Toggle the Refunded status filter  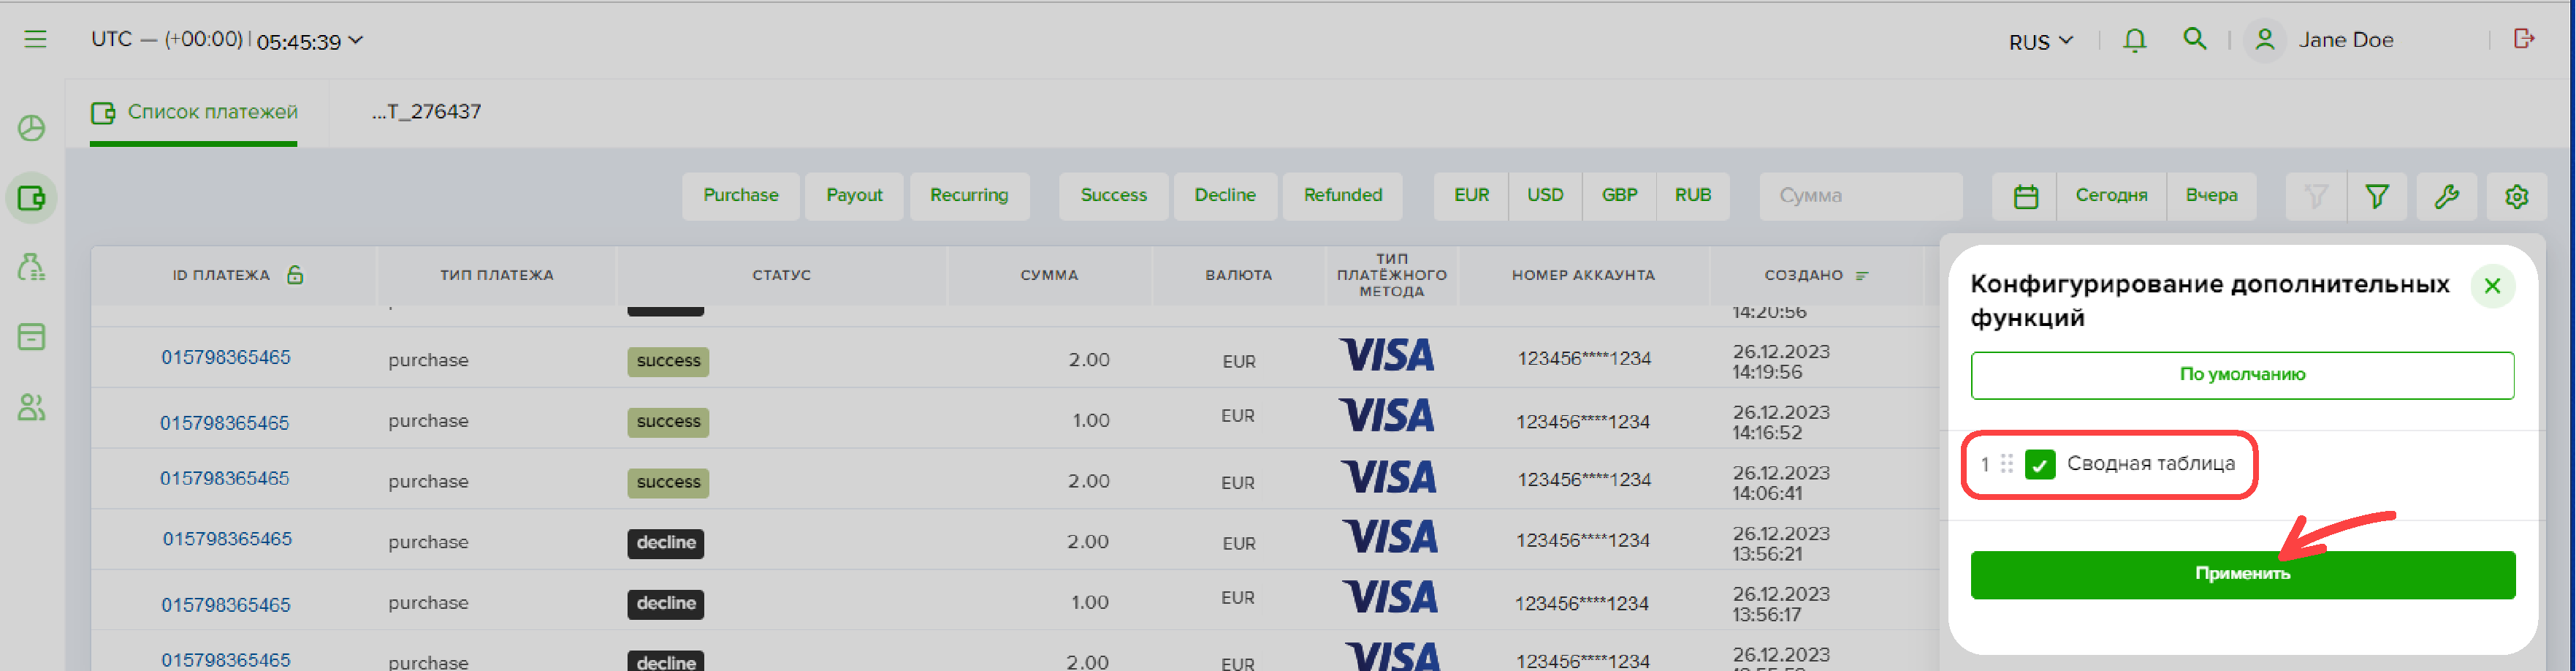point(1343,196)
